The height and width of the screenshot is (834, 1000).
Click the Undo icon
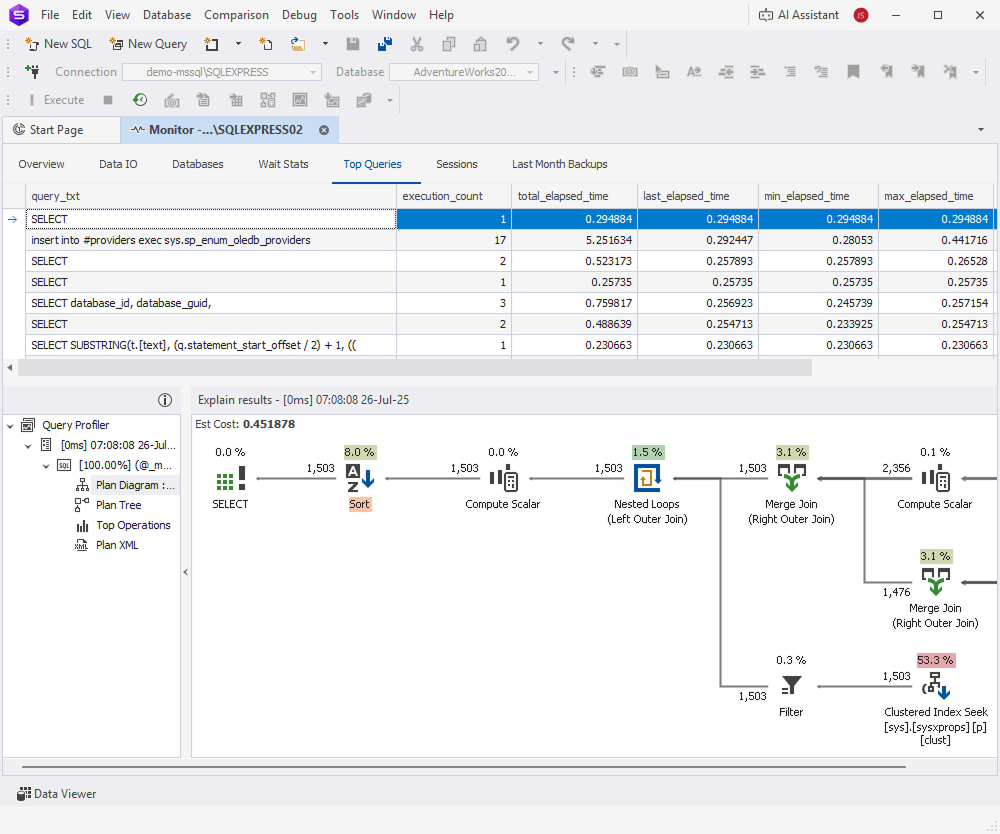[x=512, y=44]
